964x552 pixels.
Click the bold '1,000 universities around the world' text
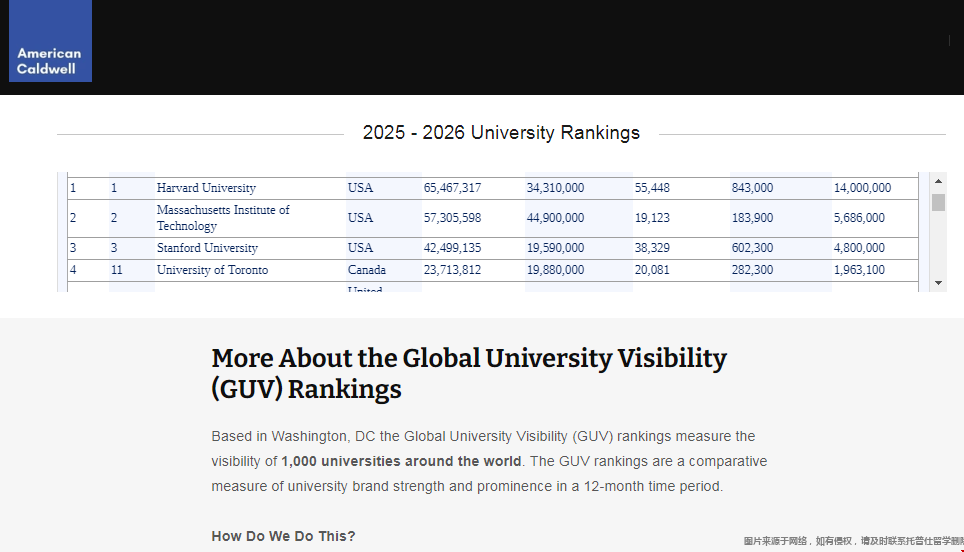point(401,461)
